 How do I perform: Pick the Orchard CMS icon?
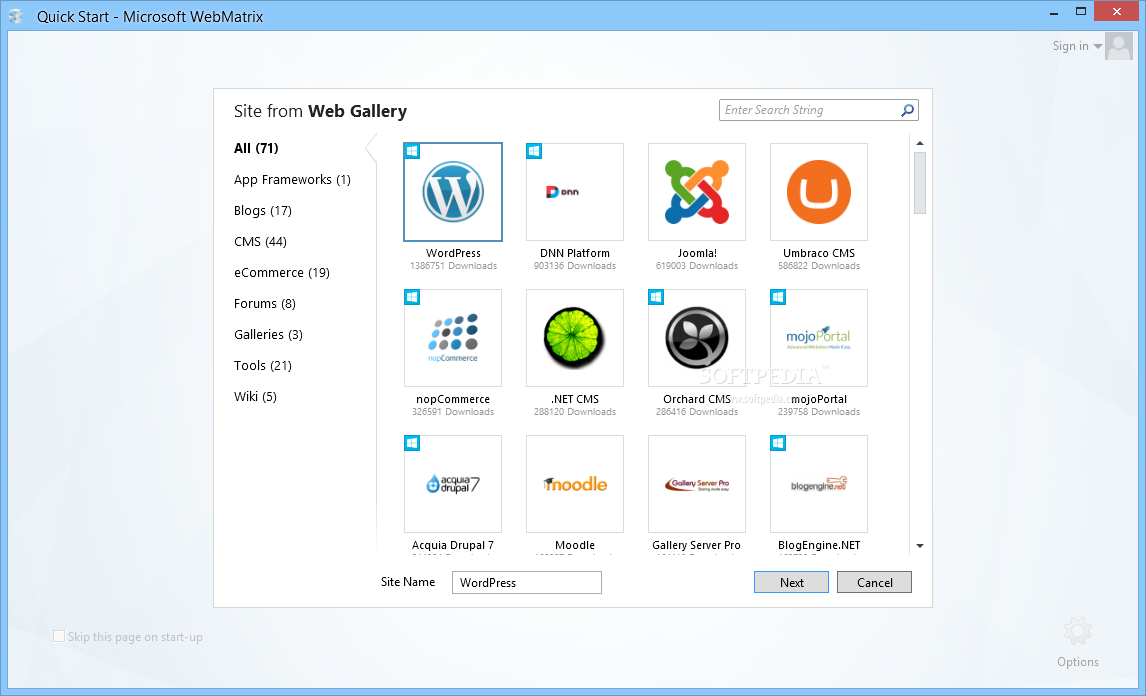(697, 338)
